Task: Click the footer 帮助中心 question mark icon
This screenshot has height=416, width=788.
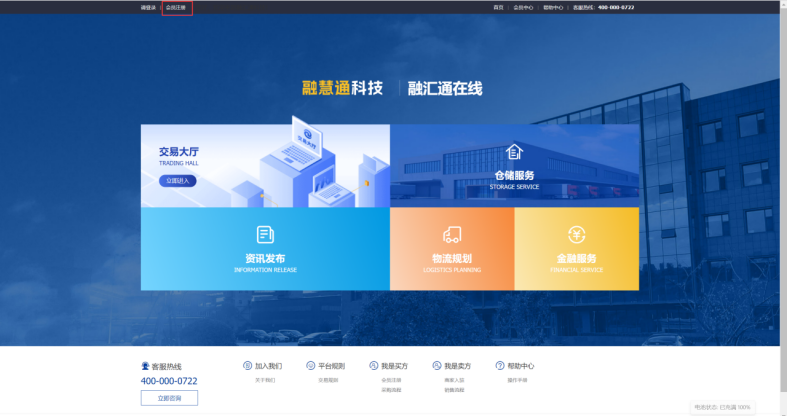Action: pyautogui.click(x=500, y=366)
